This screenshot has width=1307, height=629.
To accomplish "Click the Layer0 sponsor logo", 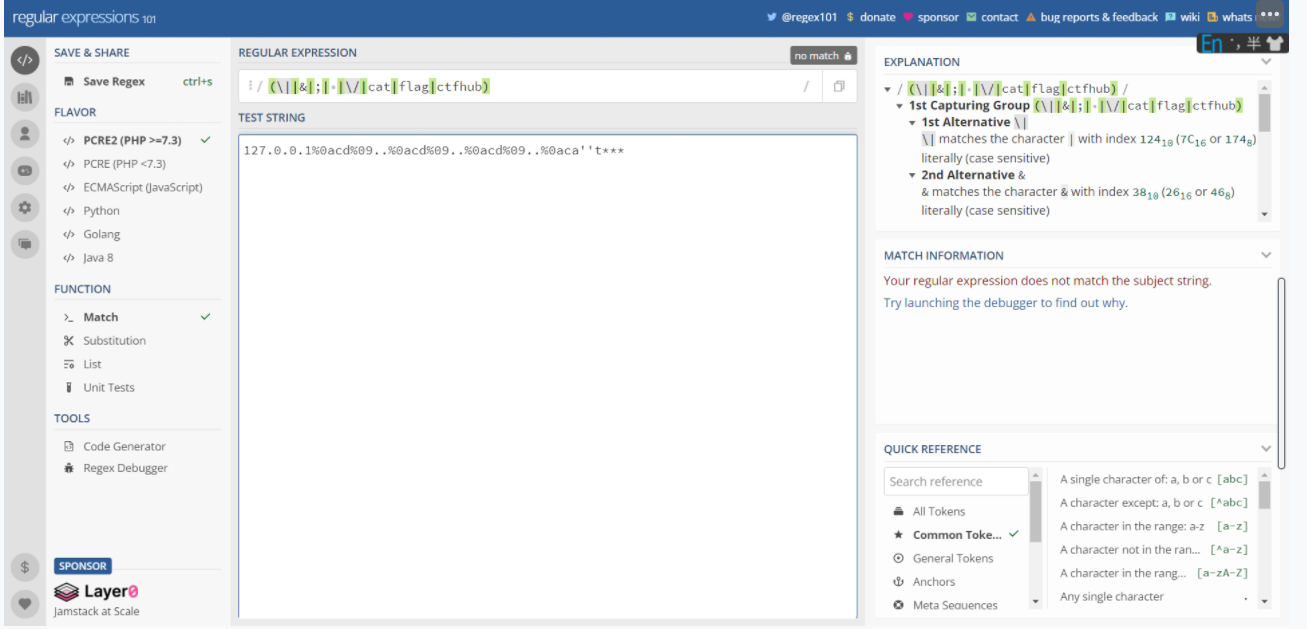I will [97, 592].
